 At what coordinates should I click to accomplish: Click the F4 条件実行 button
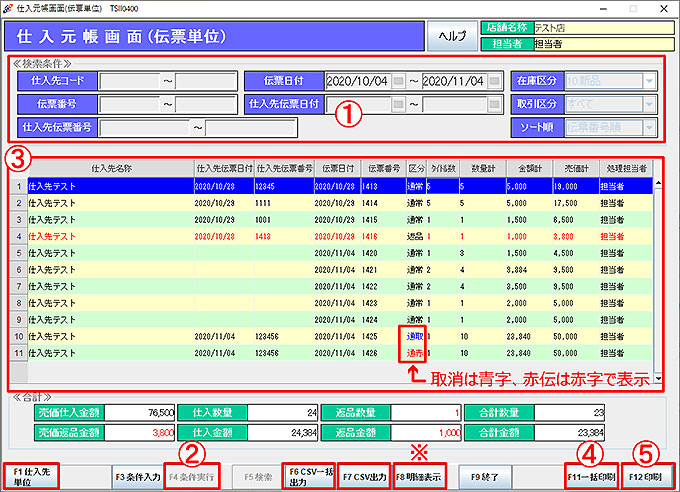[x=192, y=477]
